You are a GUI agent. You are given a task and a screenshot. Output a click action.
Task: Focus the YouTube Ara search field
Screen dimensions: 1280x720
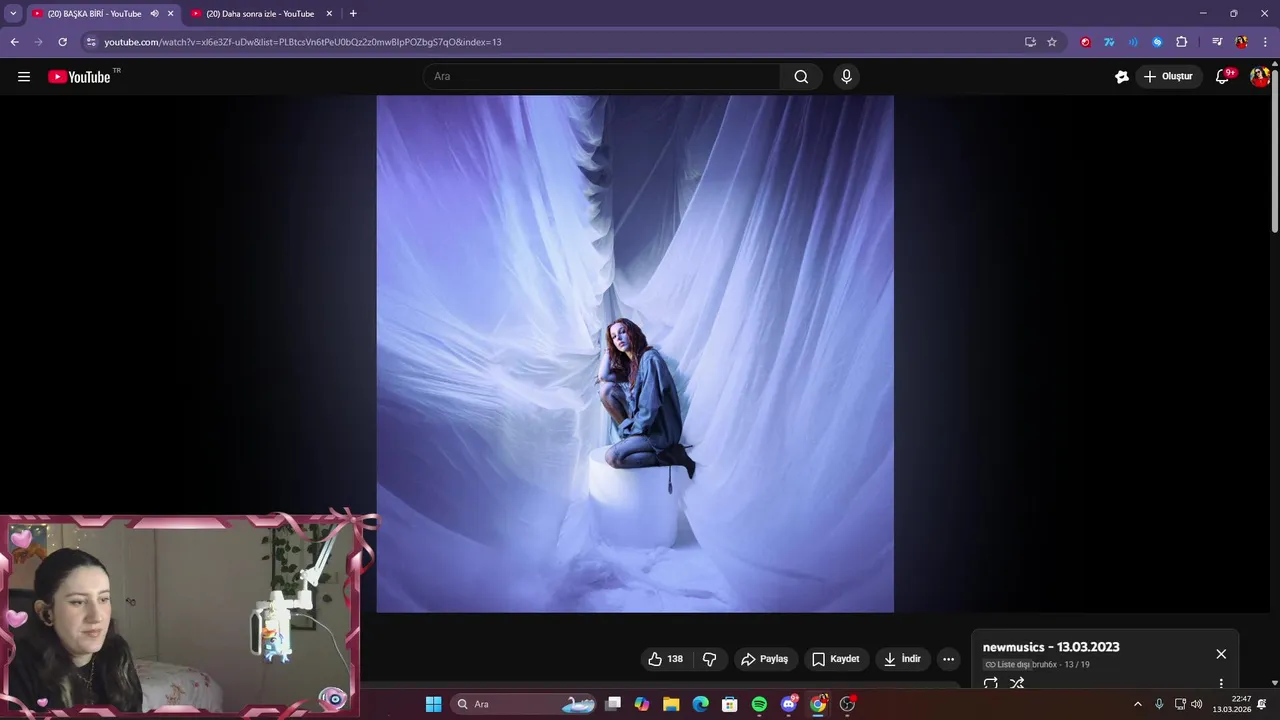pyautogui.click(x=603, y=77)
